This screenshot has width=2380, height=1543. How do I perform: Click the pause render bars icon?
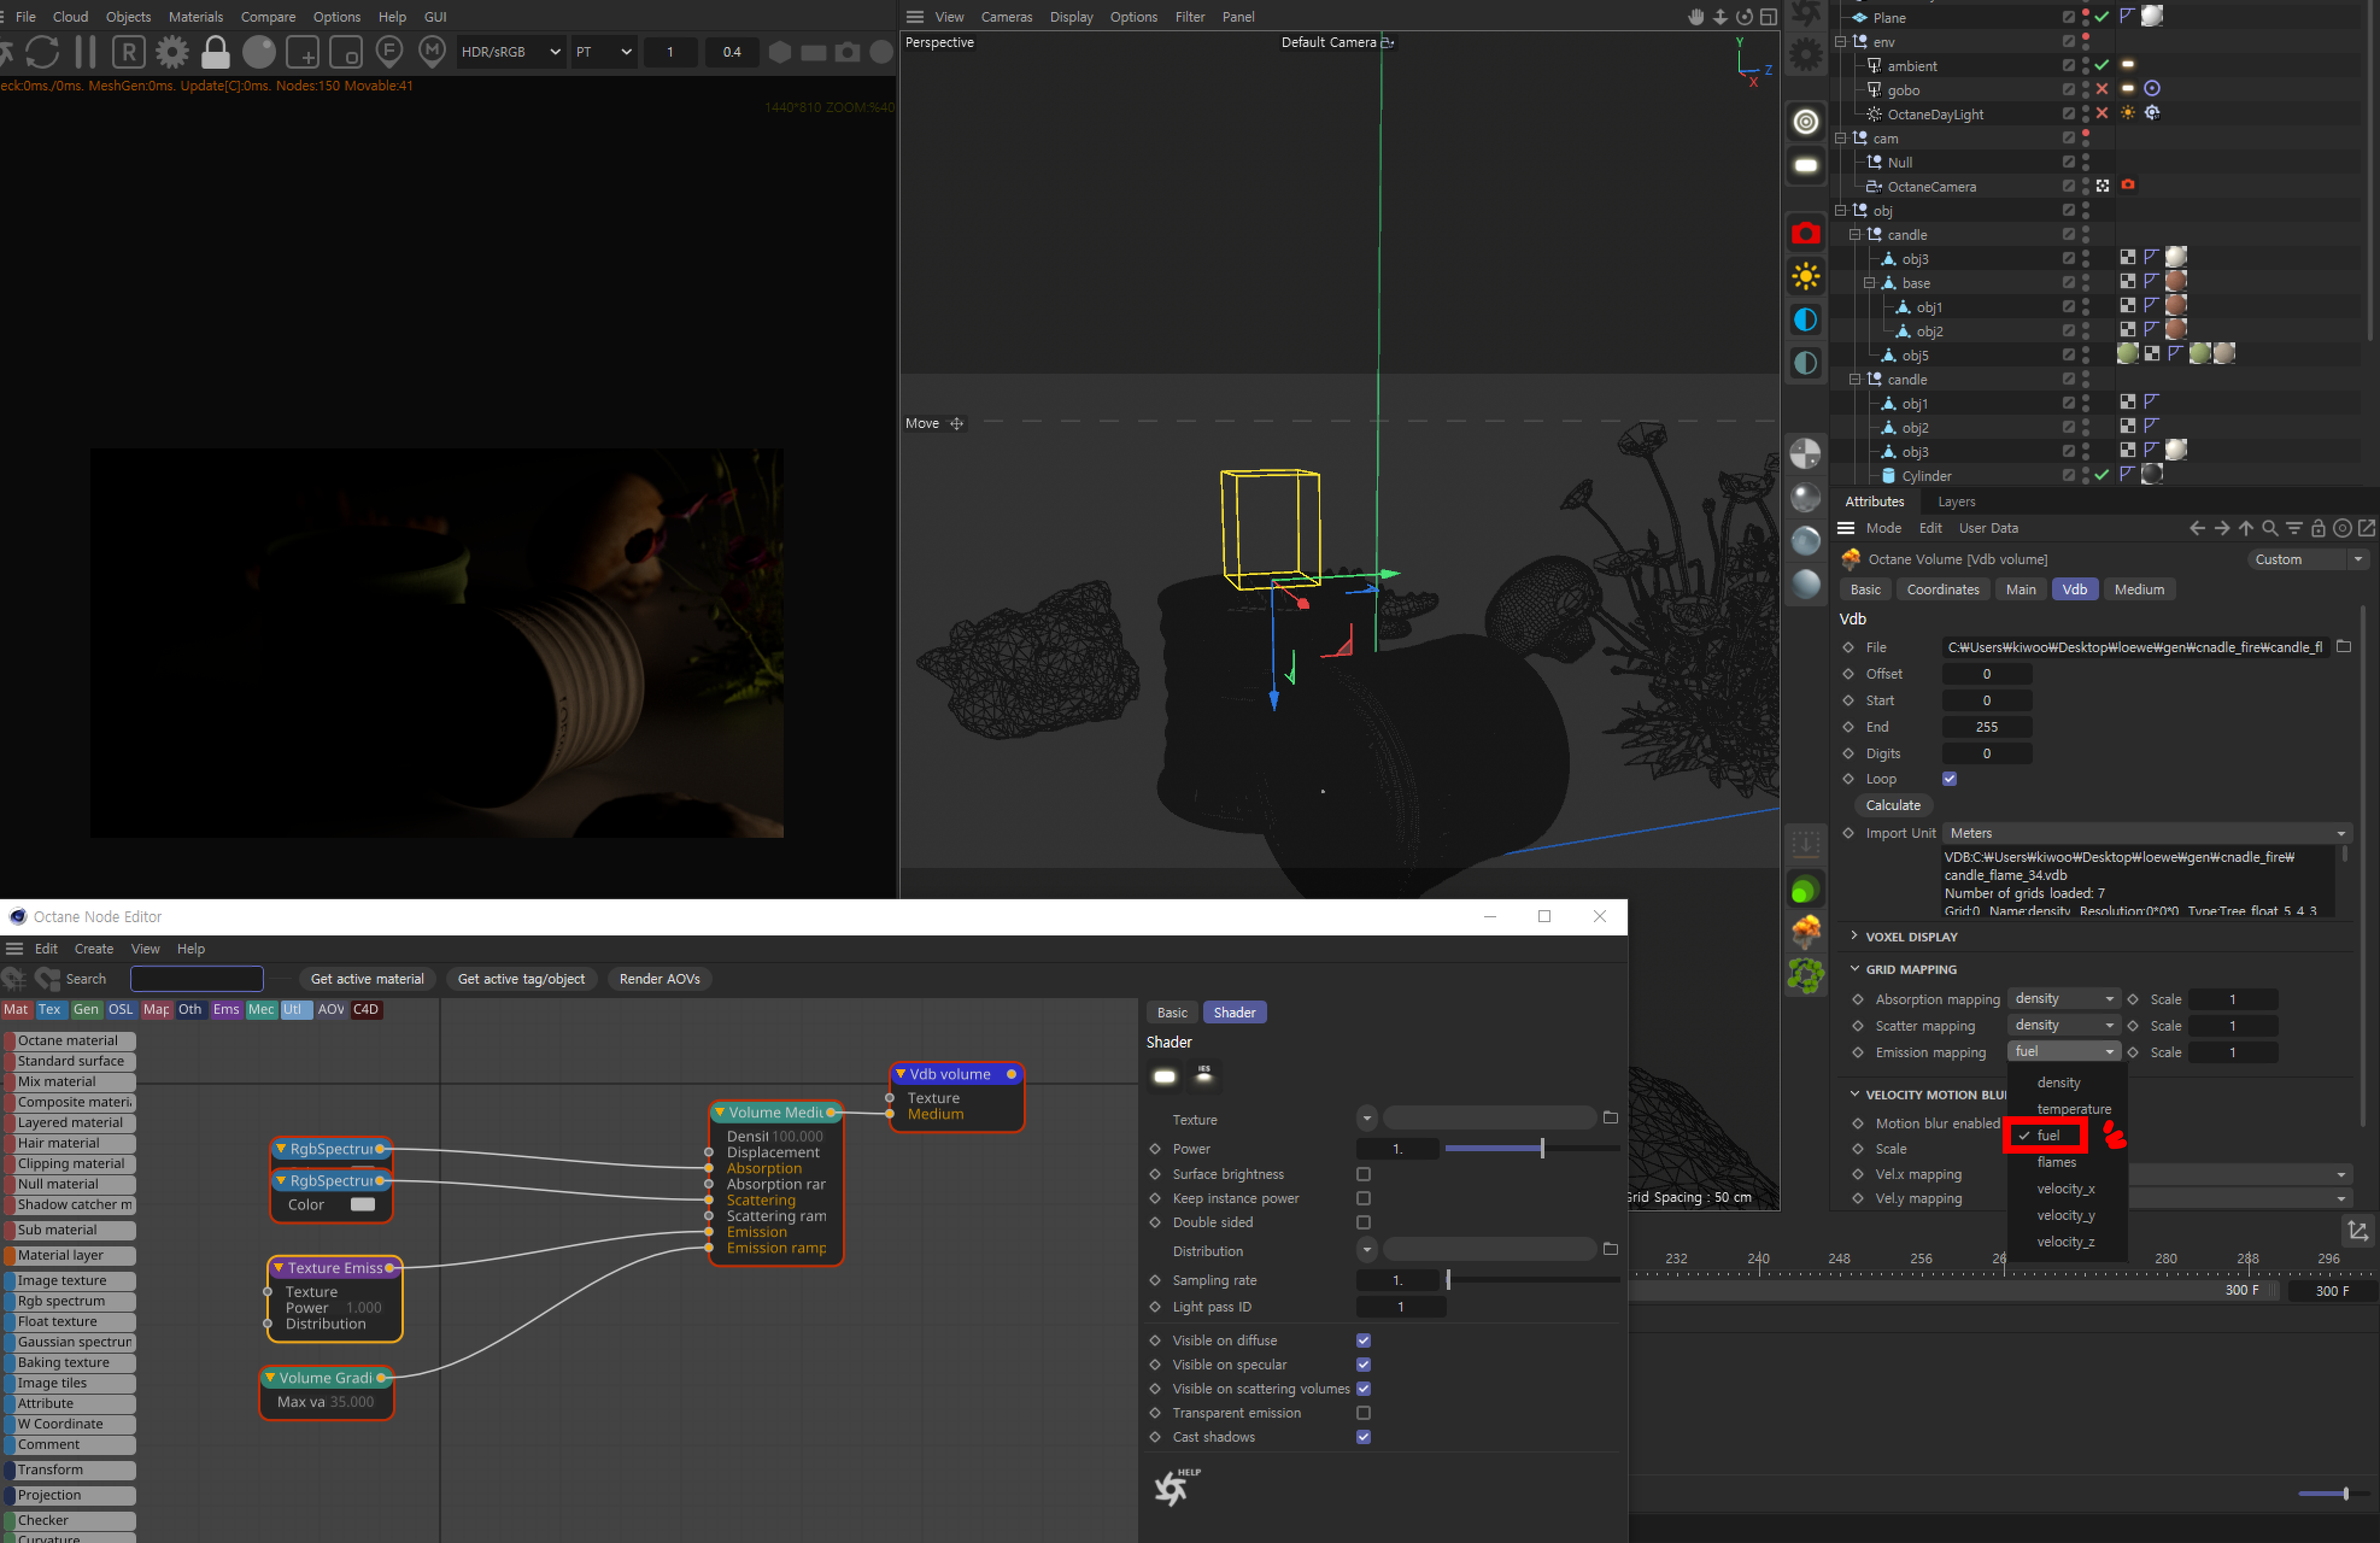click(86, 51)
